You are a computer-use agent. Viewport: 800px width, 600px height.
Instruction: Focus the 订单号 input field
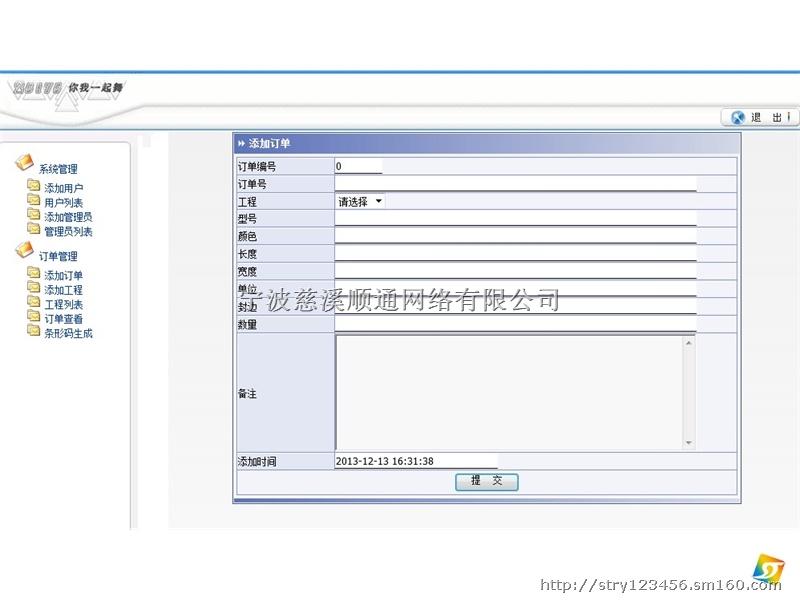pyautogui.click(x=515, y=184)
